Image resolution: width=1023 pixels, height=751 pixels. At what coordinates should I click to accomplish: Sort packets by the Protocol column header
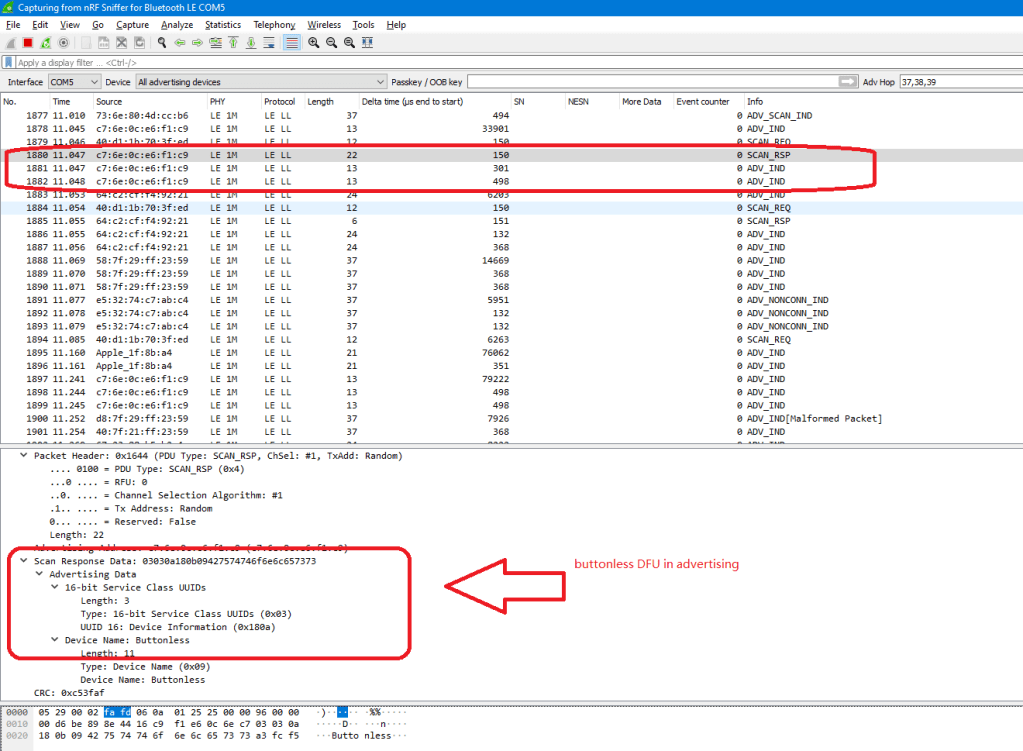point(280,102)
